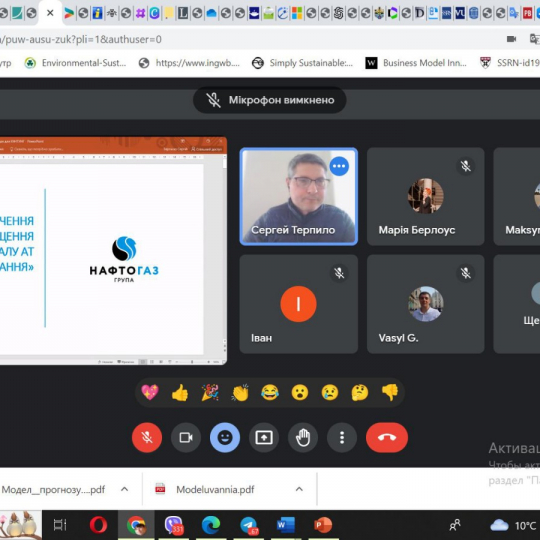Close the current browser tab
This screenshot has height=540, width=540.
50,13
